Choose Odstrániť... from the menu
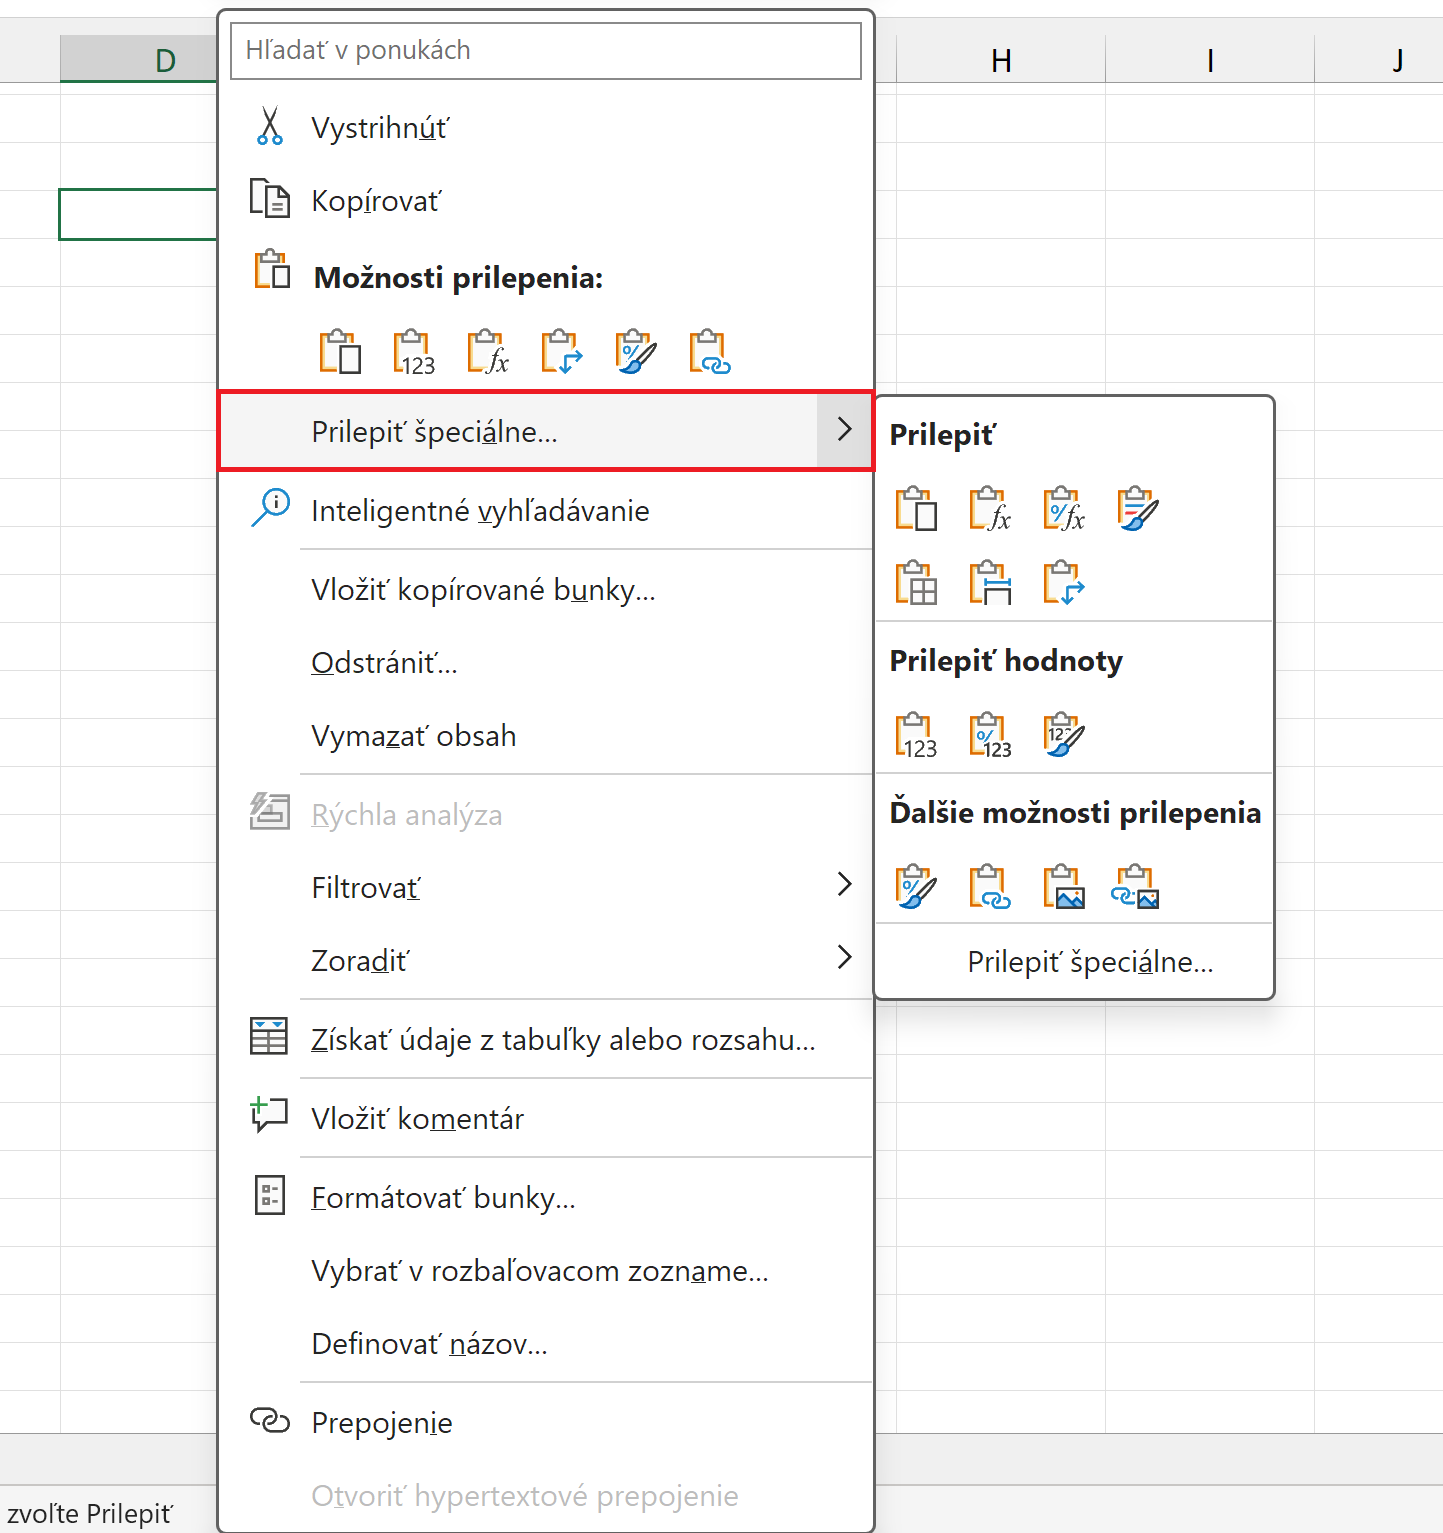The height and width of the screenshot is (1533, 1443). pyautogui.click(x=546, y=663)
